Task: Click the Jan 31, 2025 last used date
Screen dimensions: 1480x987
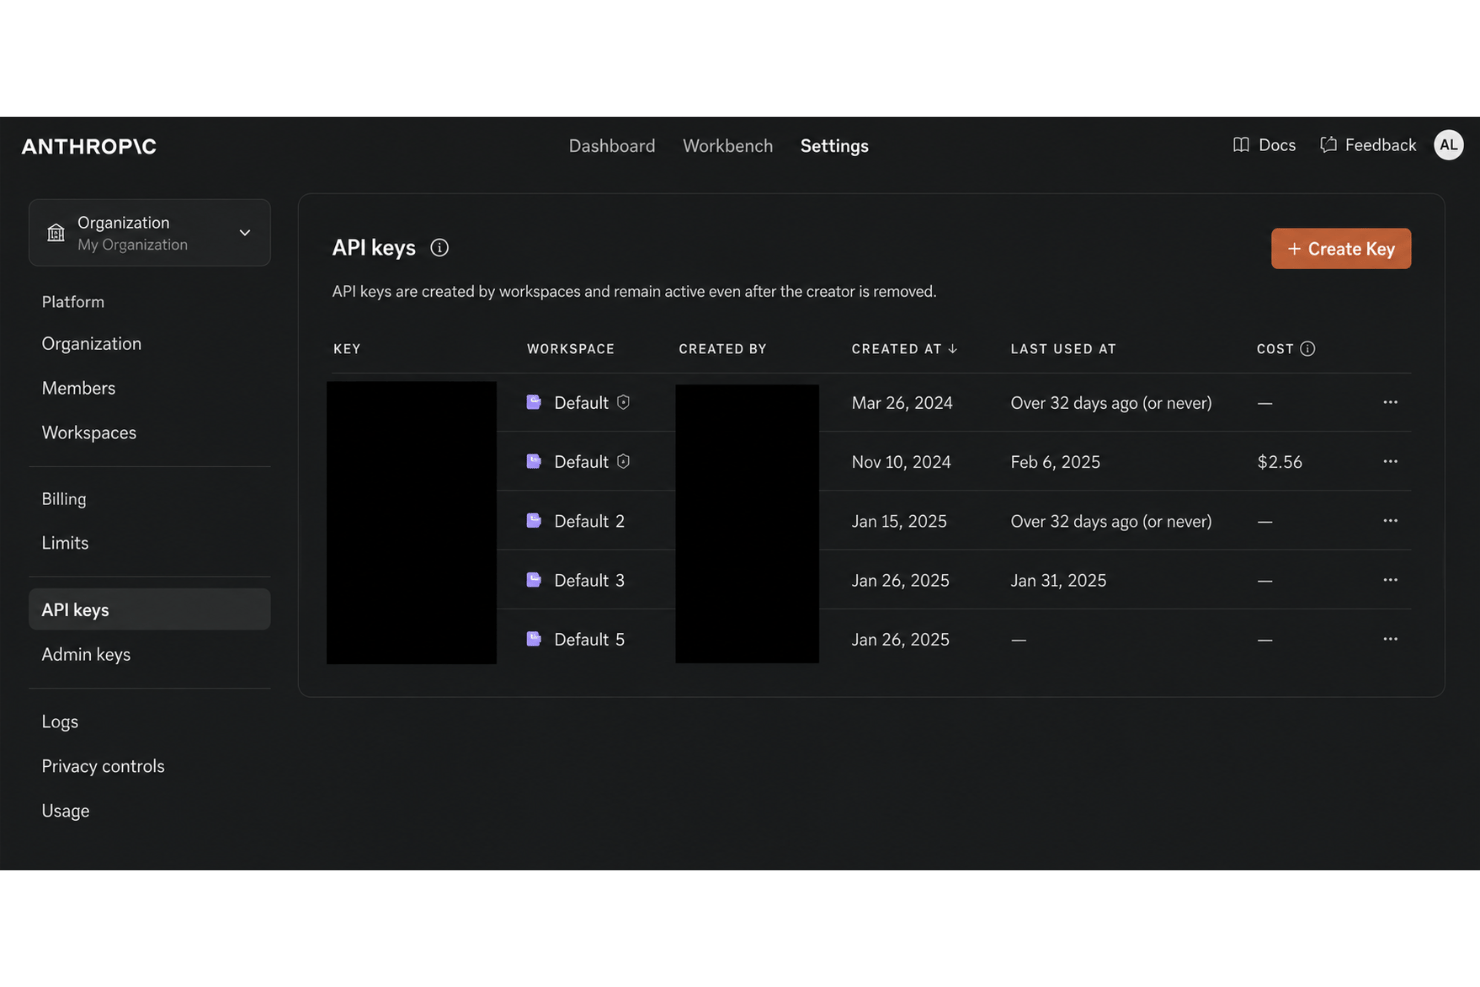Action: (1058, 580)
